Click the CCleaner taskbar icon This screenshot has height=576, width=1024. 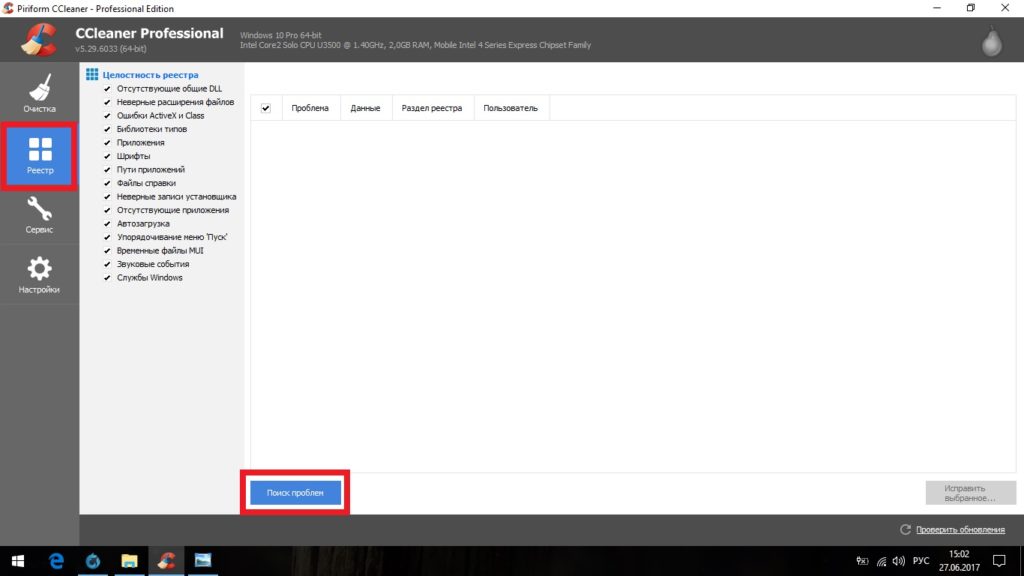point(166,561)
